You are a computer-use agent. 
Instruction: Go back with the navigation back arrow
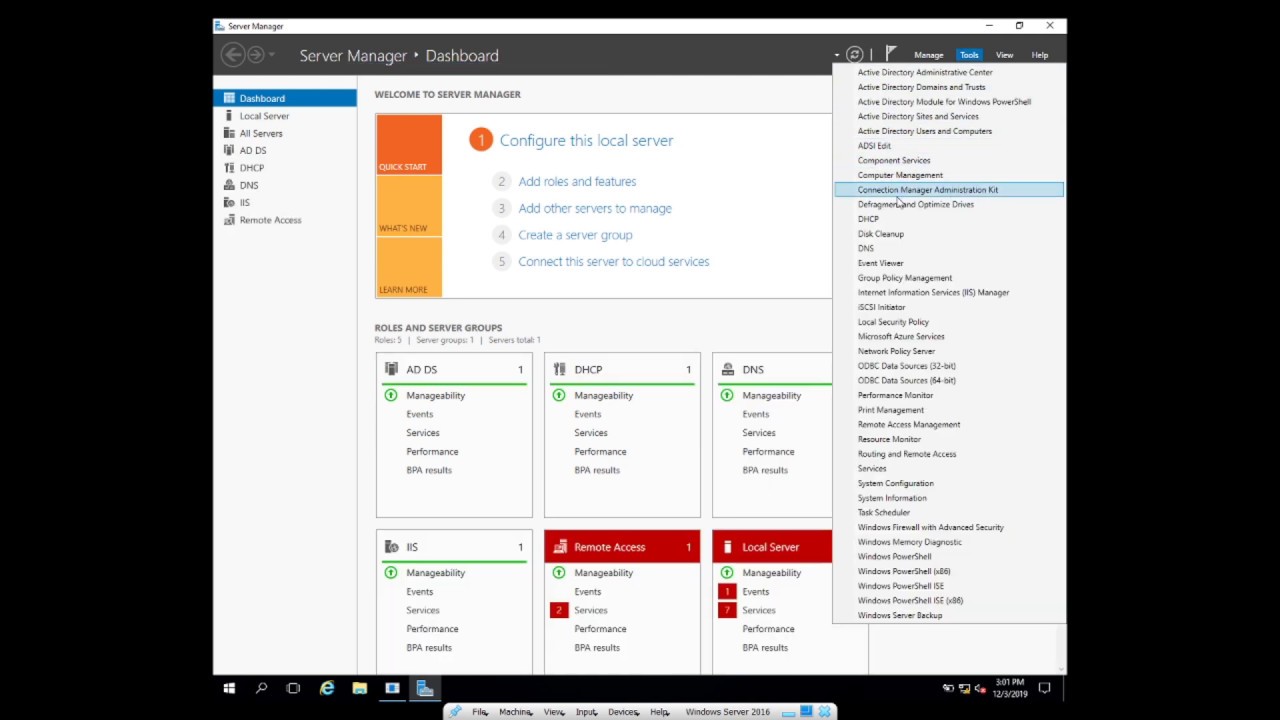[x=233, y=55]
